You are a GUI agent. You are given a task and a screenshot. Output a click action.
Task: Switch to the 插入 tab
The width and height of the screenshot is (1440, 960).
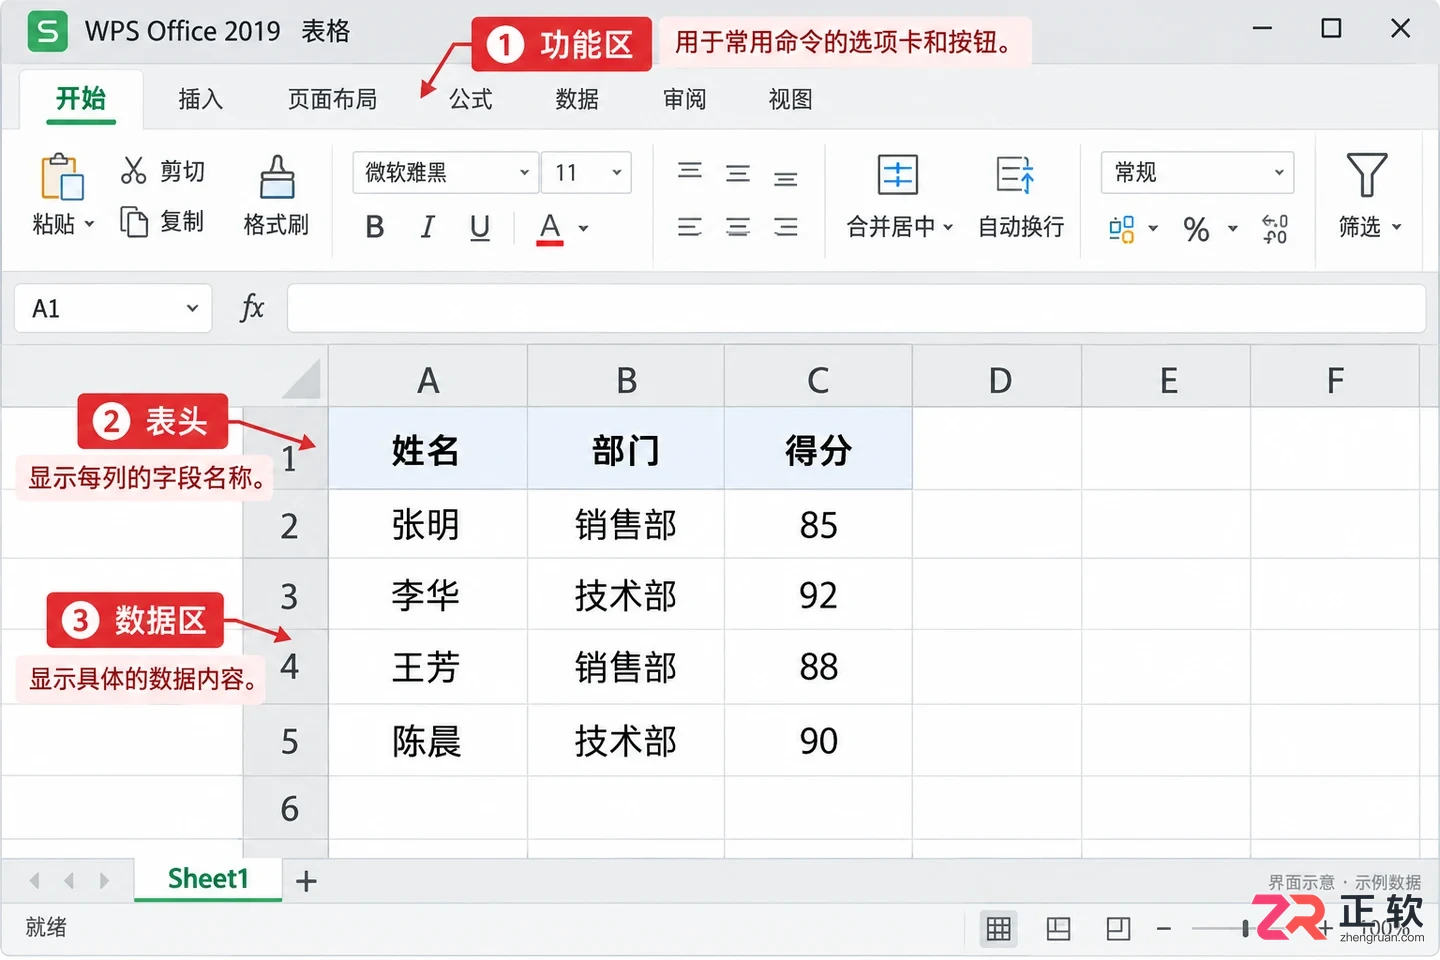pyautogui.click(x=200, y=99)
